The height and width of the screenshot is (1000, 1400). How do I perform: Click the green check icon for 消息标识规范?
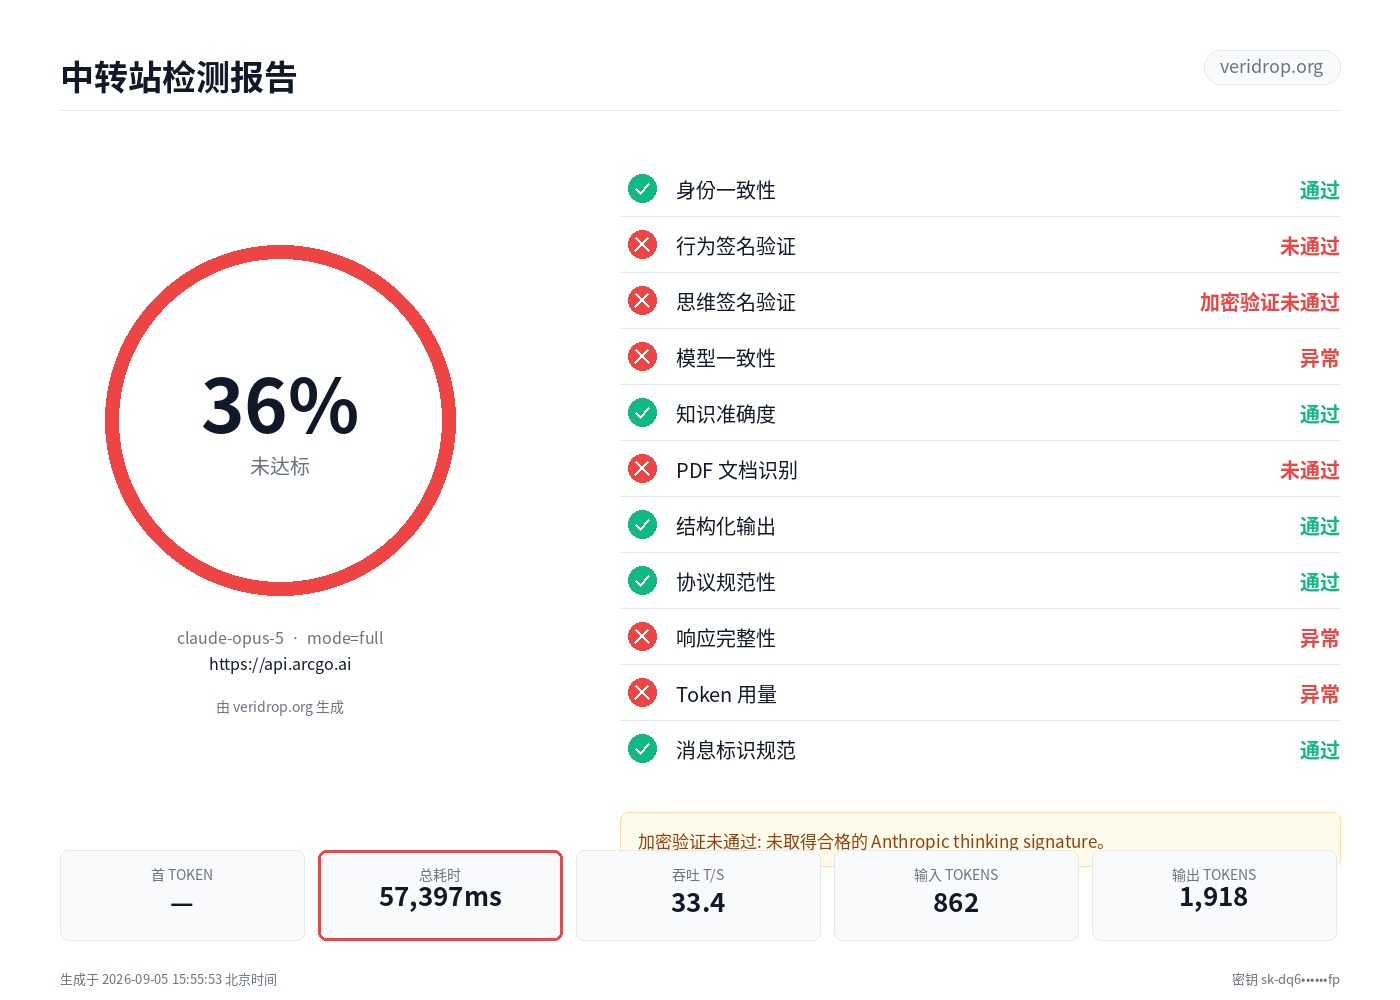pyautogui.click(x=642, y=749)
